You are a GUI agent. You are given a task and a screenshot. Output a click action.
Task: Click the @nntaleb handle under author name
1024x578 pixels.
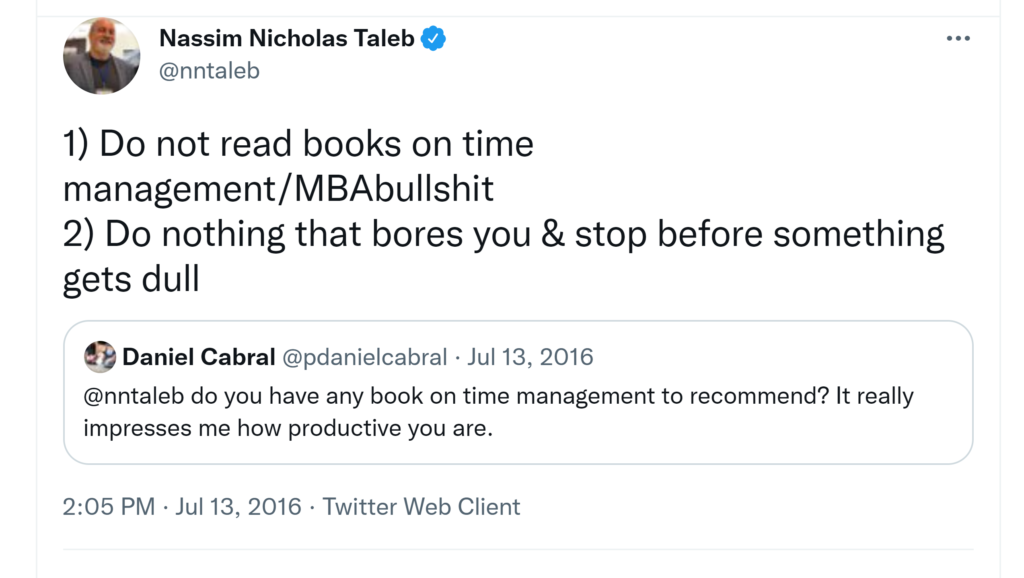click(x=209, y=72)
